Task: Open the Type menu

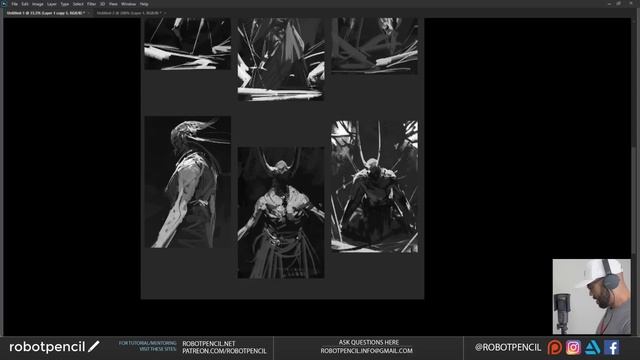Action: coord(65,4)
